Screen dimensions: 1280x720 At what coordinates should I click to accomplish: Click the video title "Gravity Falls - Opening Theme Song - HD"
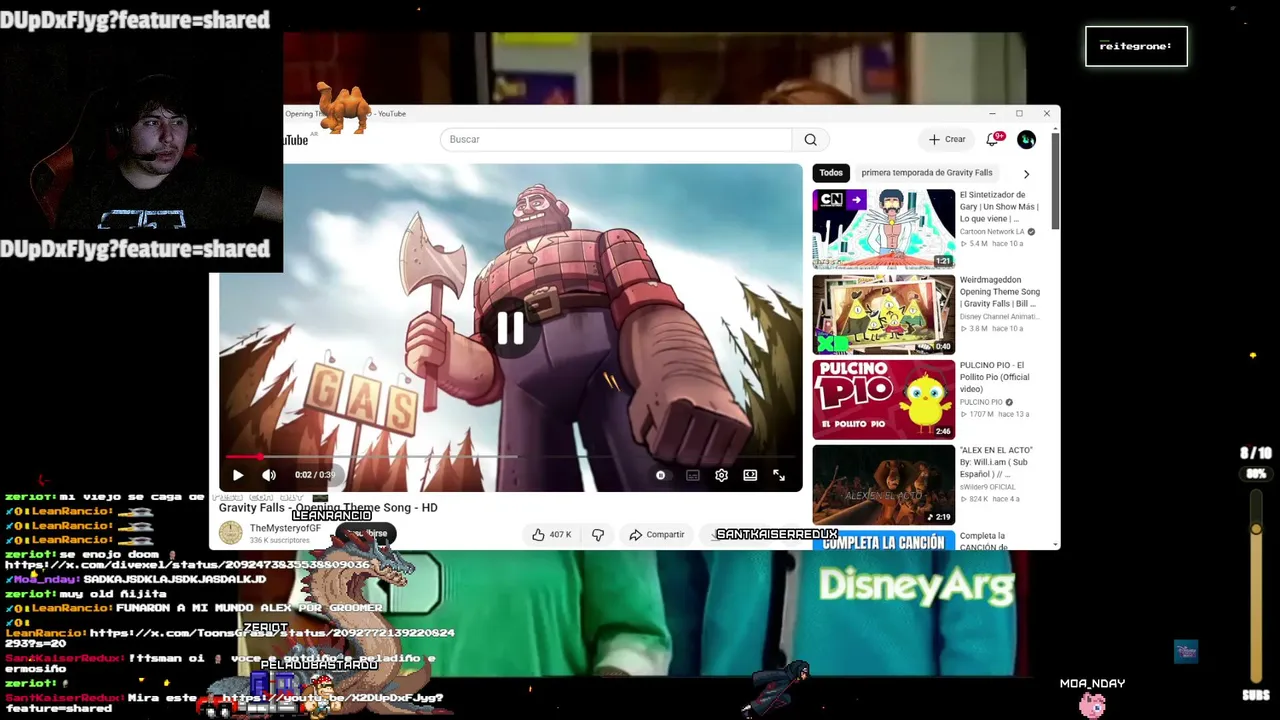[x=328, y=508]
